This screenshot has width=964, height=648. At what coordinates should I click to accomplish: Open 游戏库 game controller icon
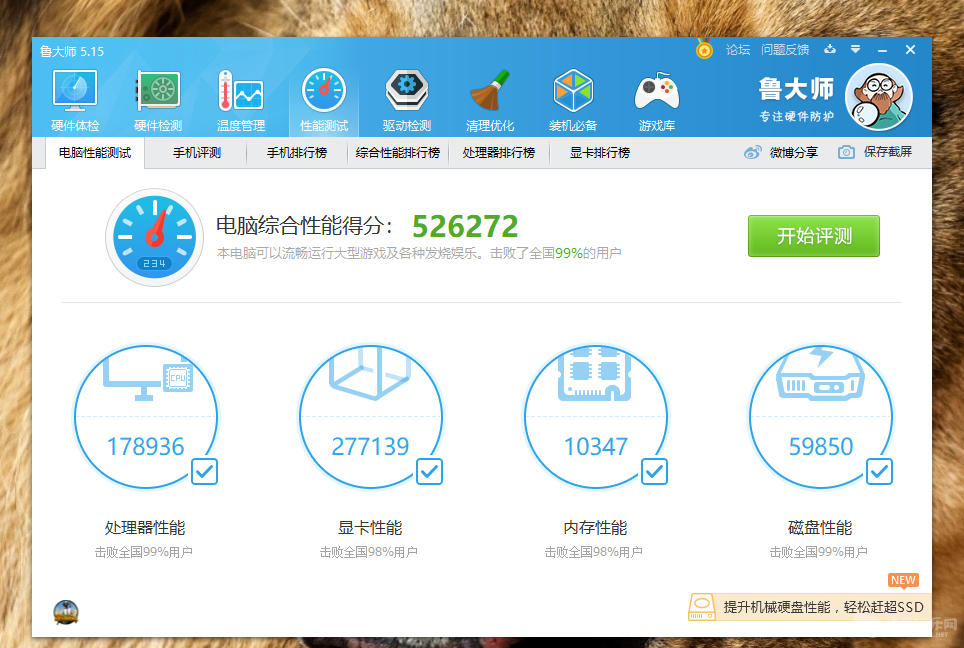point(657,100)
